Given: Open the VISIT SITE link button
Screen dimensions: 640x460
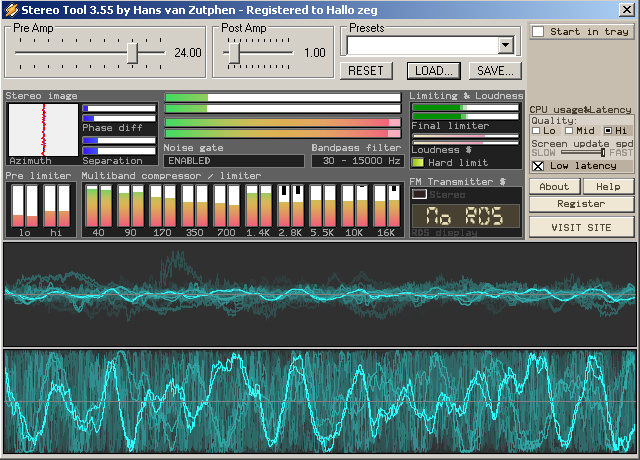Looking at the screenshot, I should pyautogui.click(x=581, y=226).
